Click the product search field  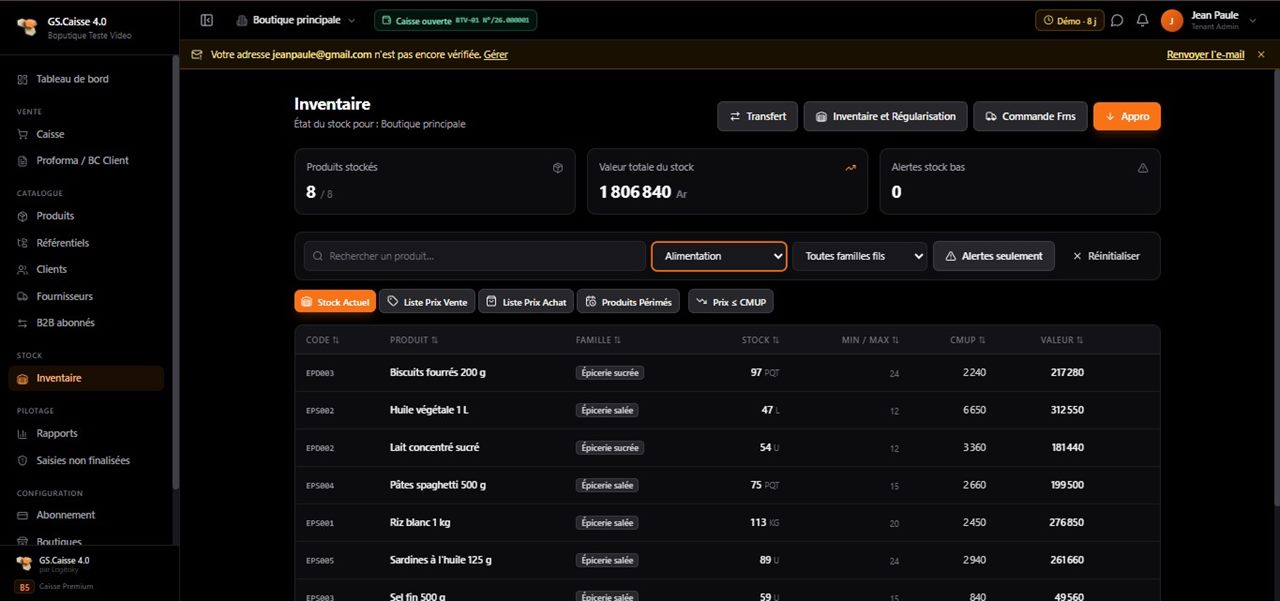(475, 256)
